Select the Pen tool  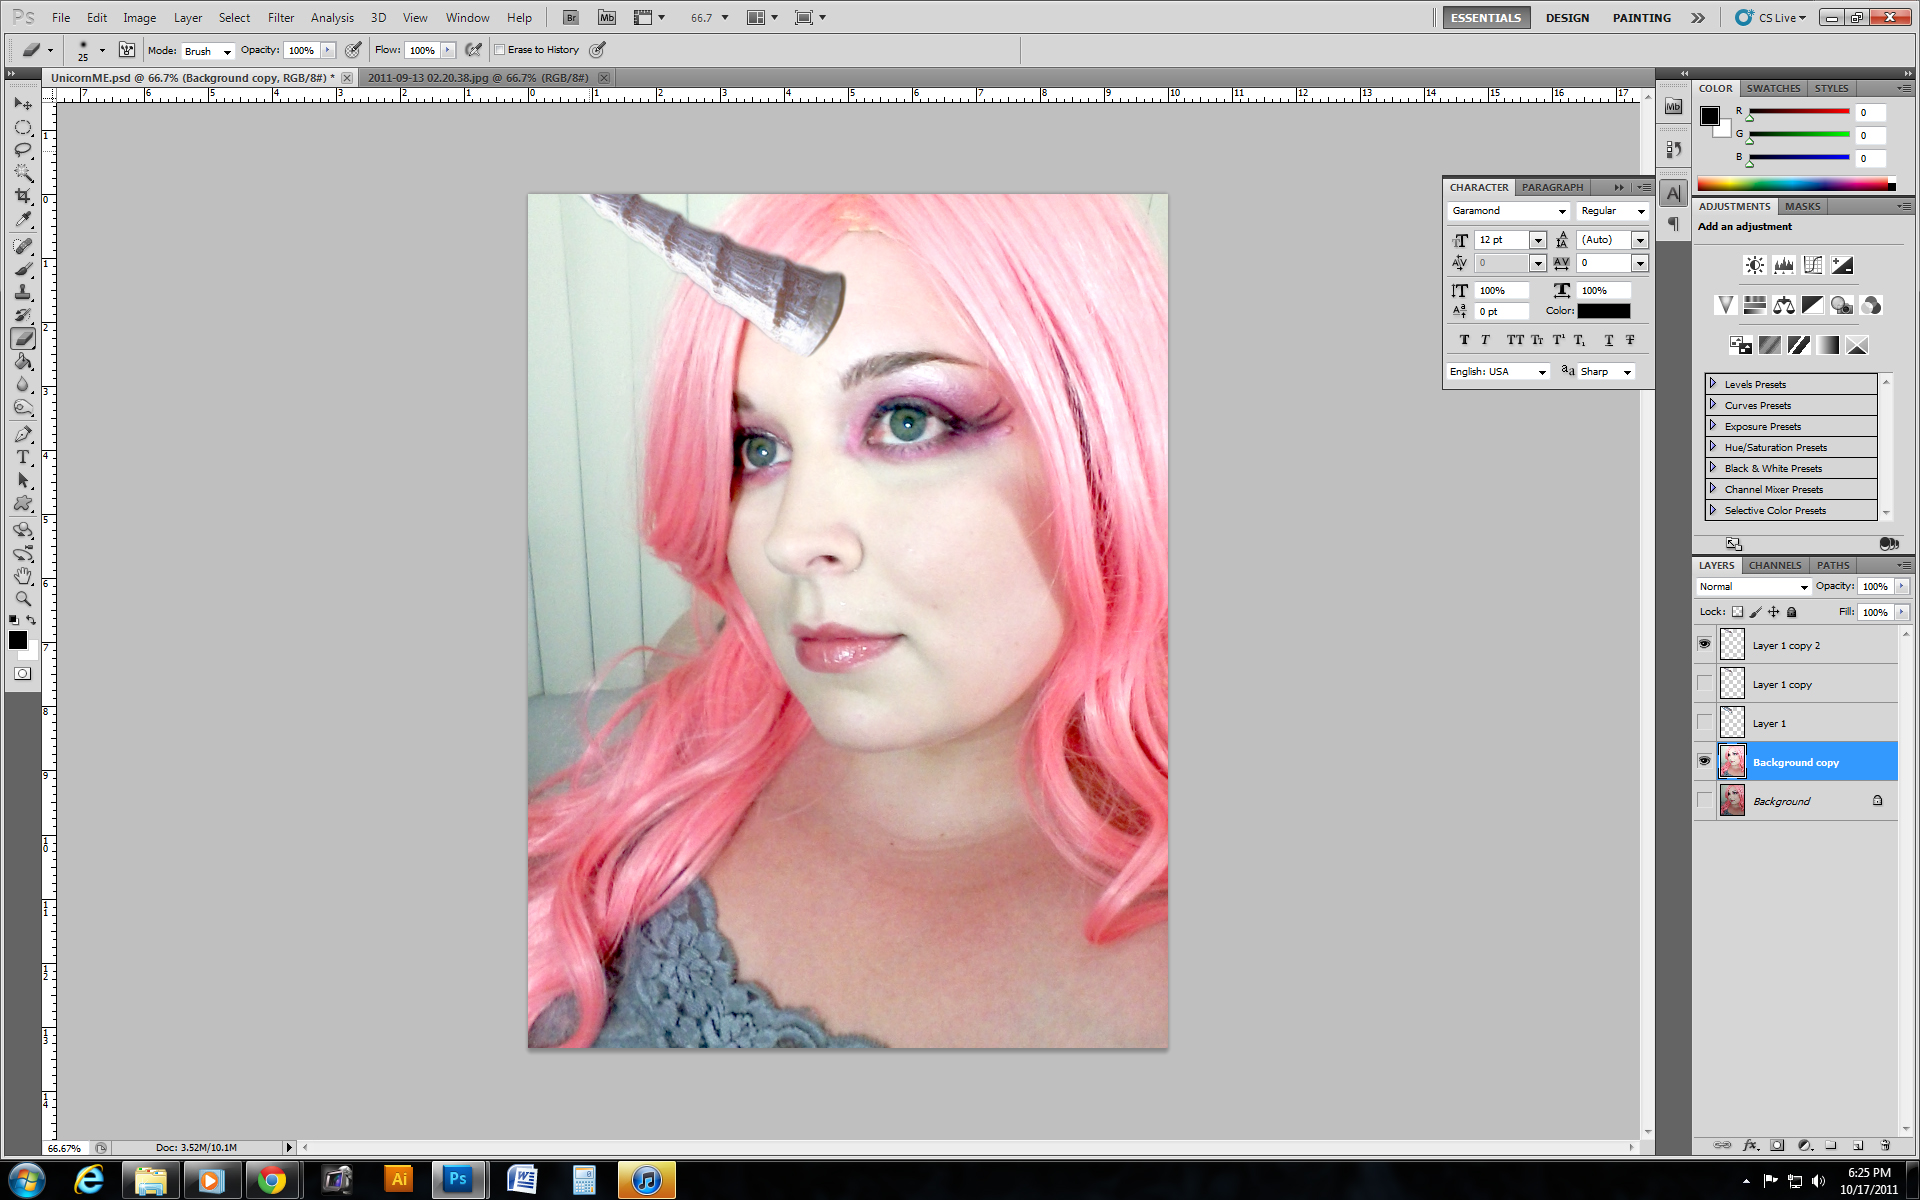[23, 434]
